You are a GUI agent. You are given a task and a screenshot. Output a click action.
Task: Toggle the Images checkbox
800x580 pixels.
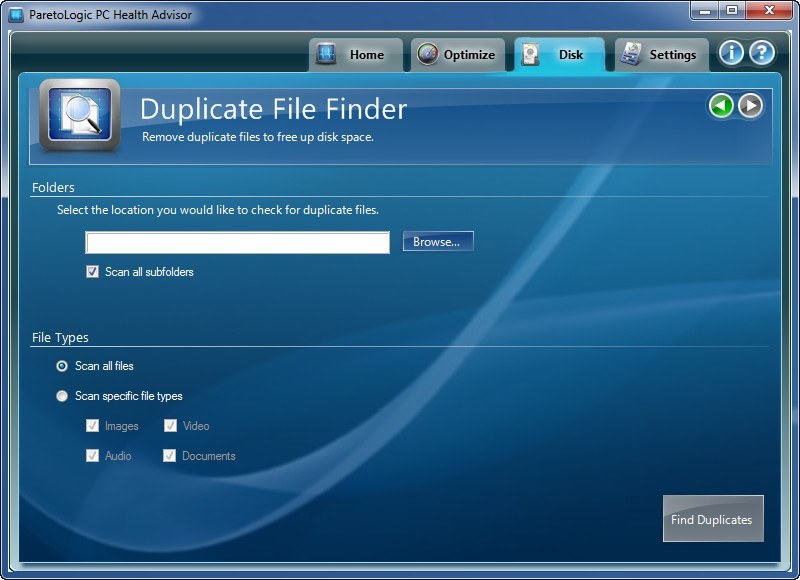91,425
